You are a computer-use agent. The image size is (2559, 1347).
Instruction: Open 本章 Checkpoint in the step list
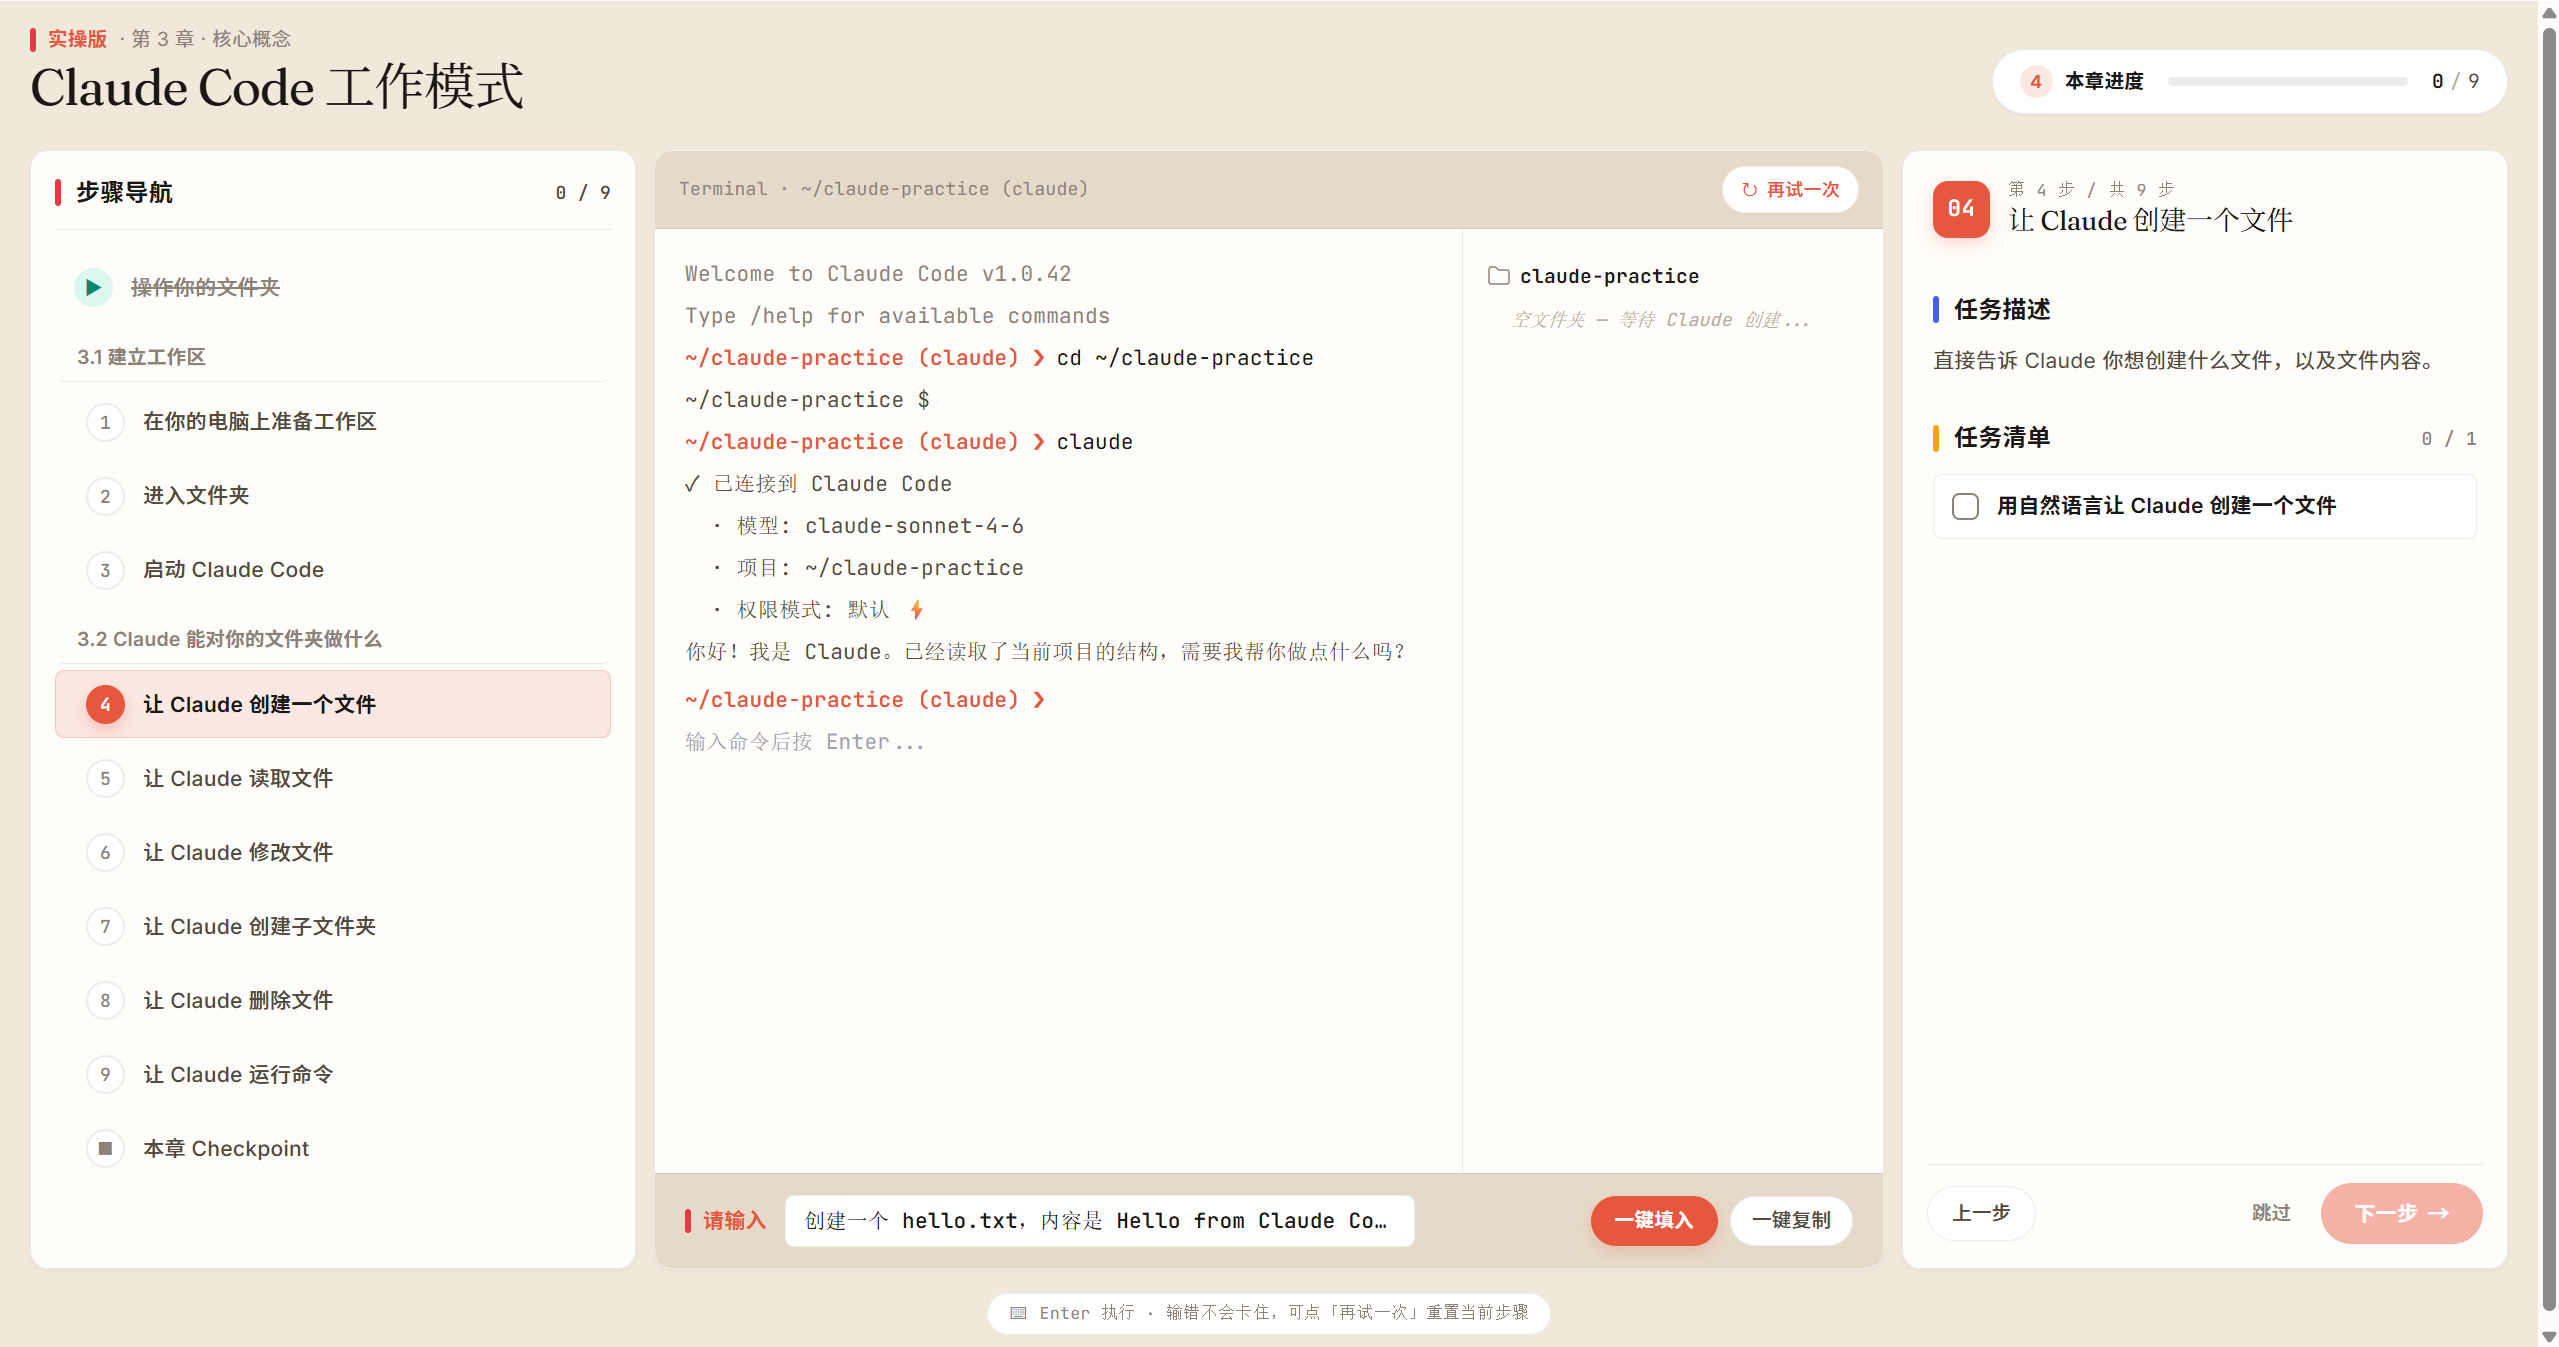click(333, 1148)
